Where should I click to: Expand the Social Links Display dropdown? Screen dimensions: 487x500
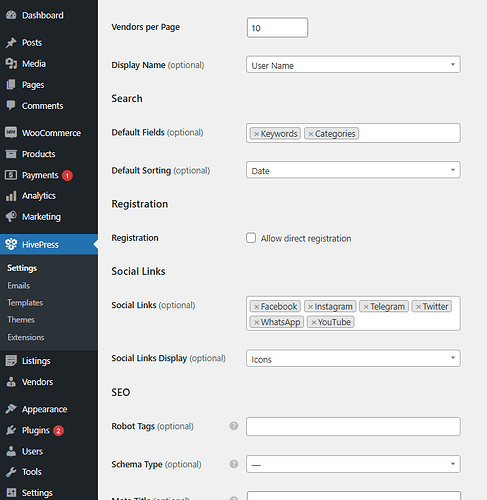pyautogui.click(x=353, y=358)
